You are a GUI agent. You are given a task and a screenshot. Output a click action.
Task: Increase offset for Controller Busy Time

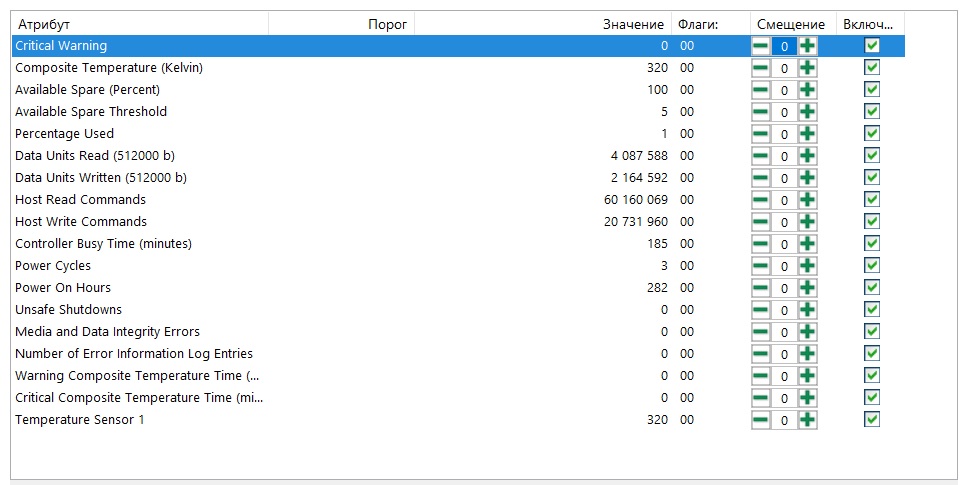[807, 244]
